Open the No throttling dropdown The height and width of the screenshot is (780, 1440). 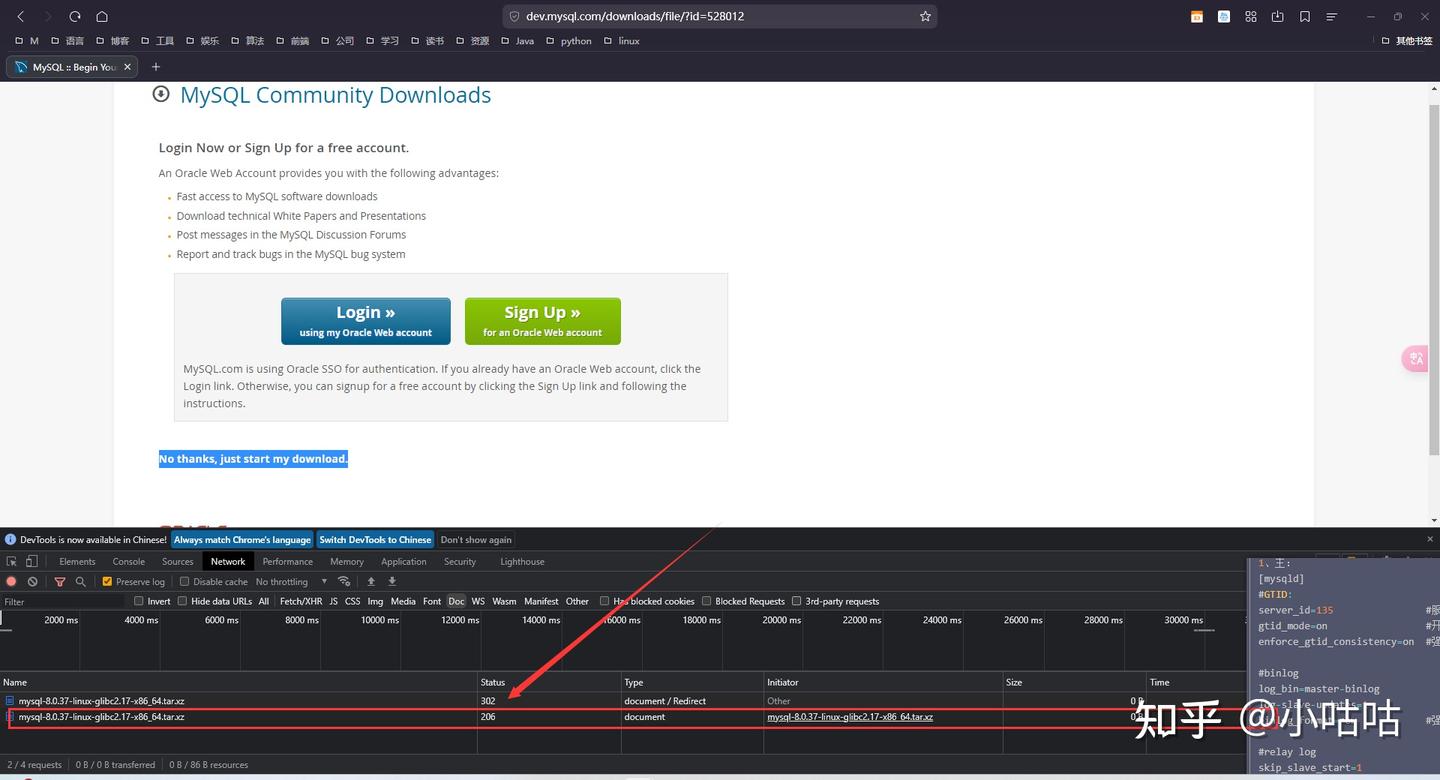click(291, 581)
